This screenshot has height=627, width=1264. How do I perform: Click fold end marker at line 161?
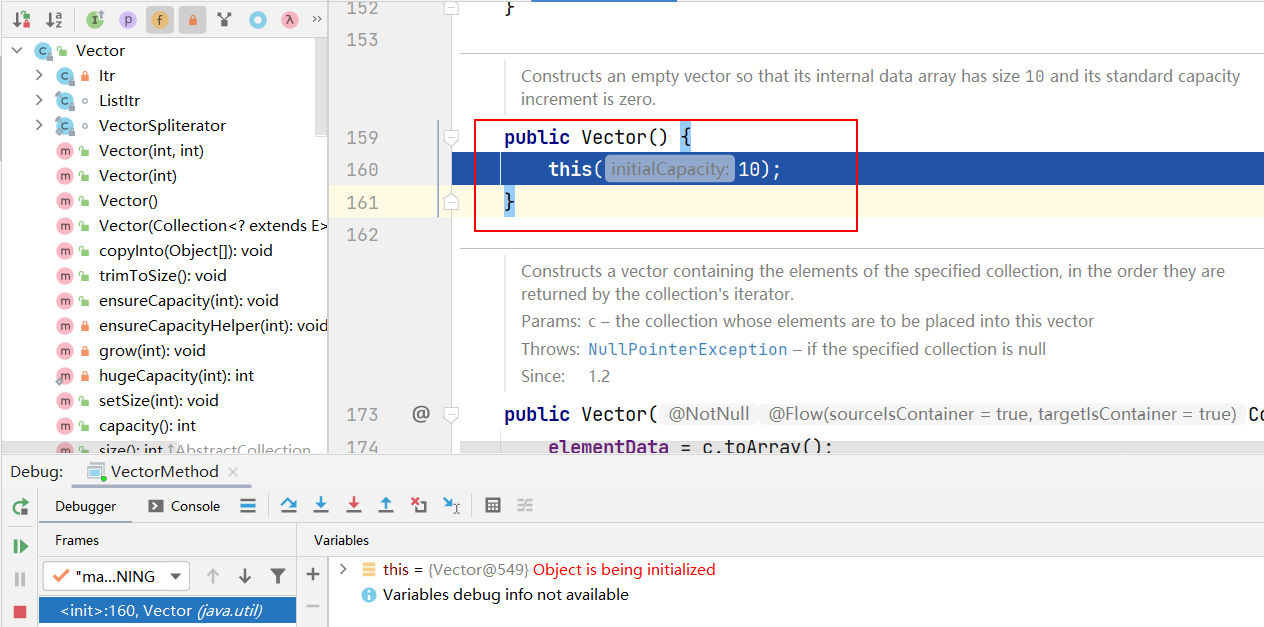pyautogui.click(x=451, y=202)
